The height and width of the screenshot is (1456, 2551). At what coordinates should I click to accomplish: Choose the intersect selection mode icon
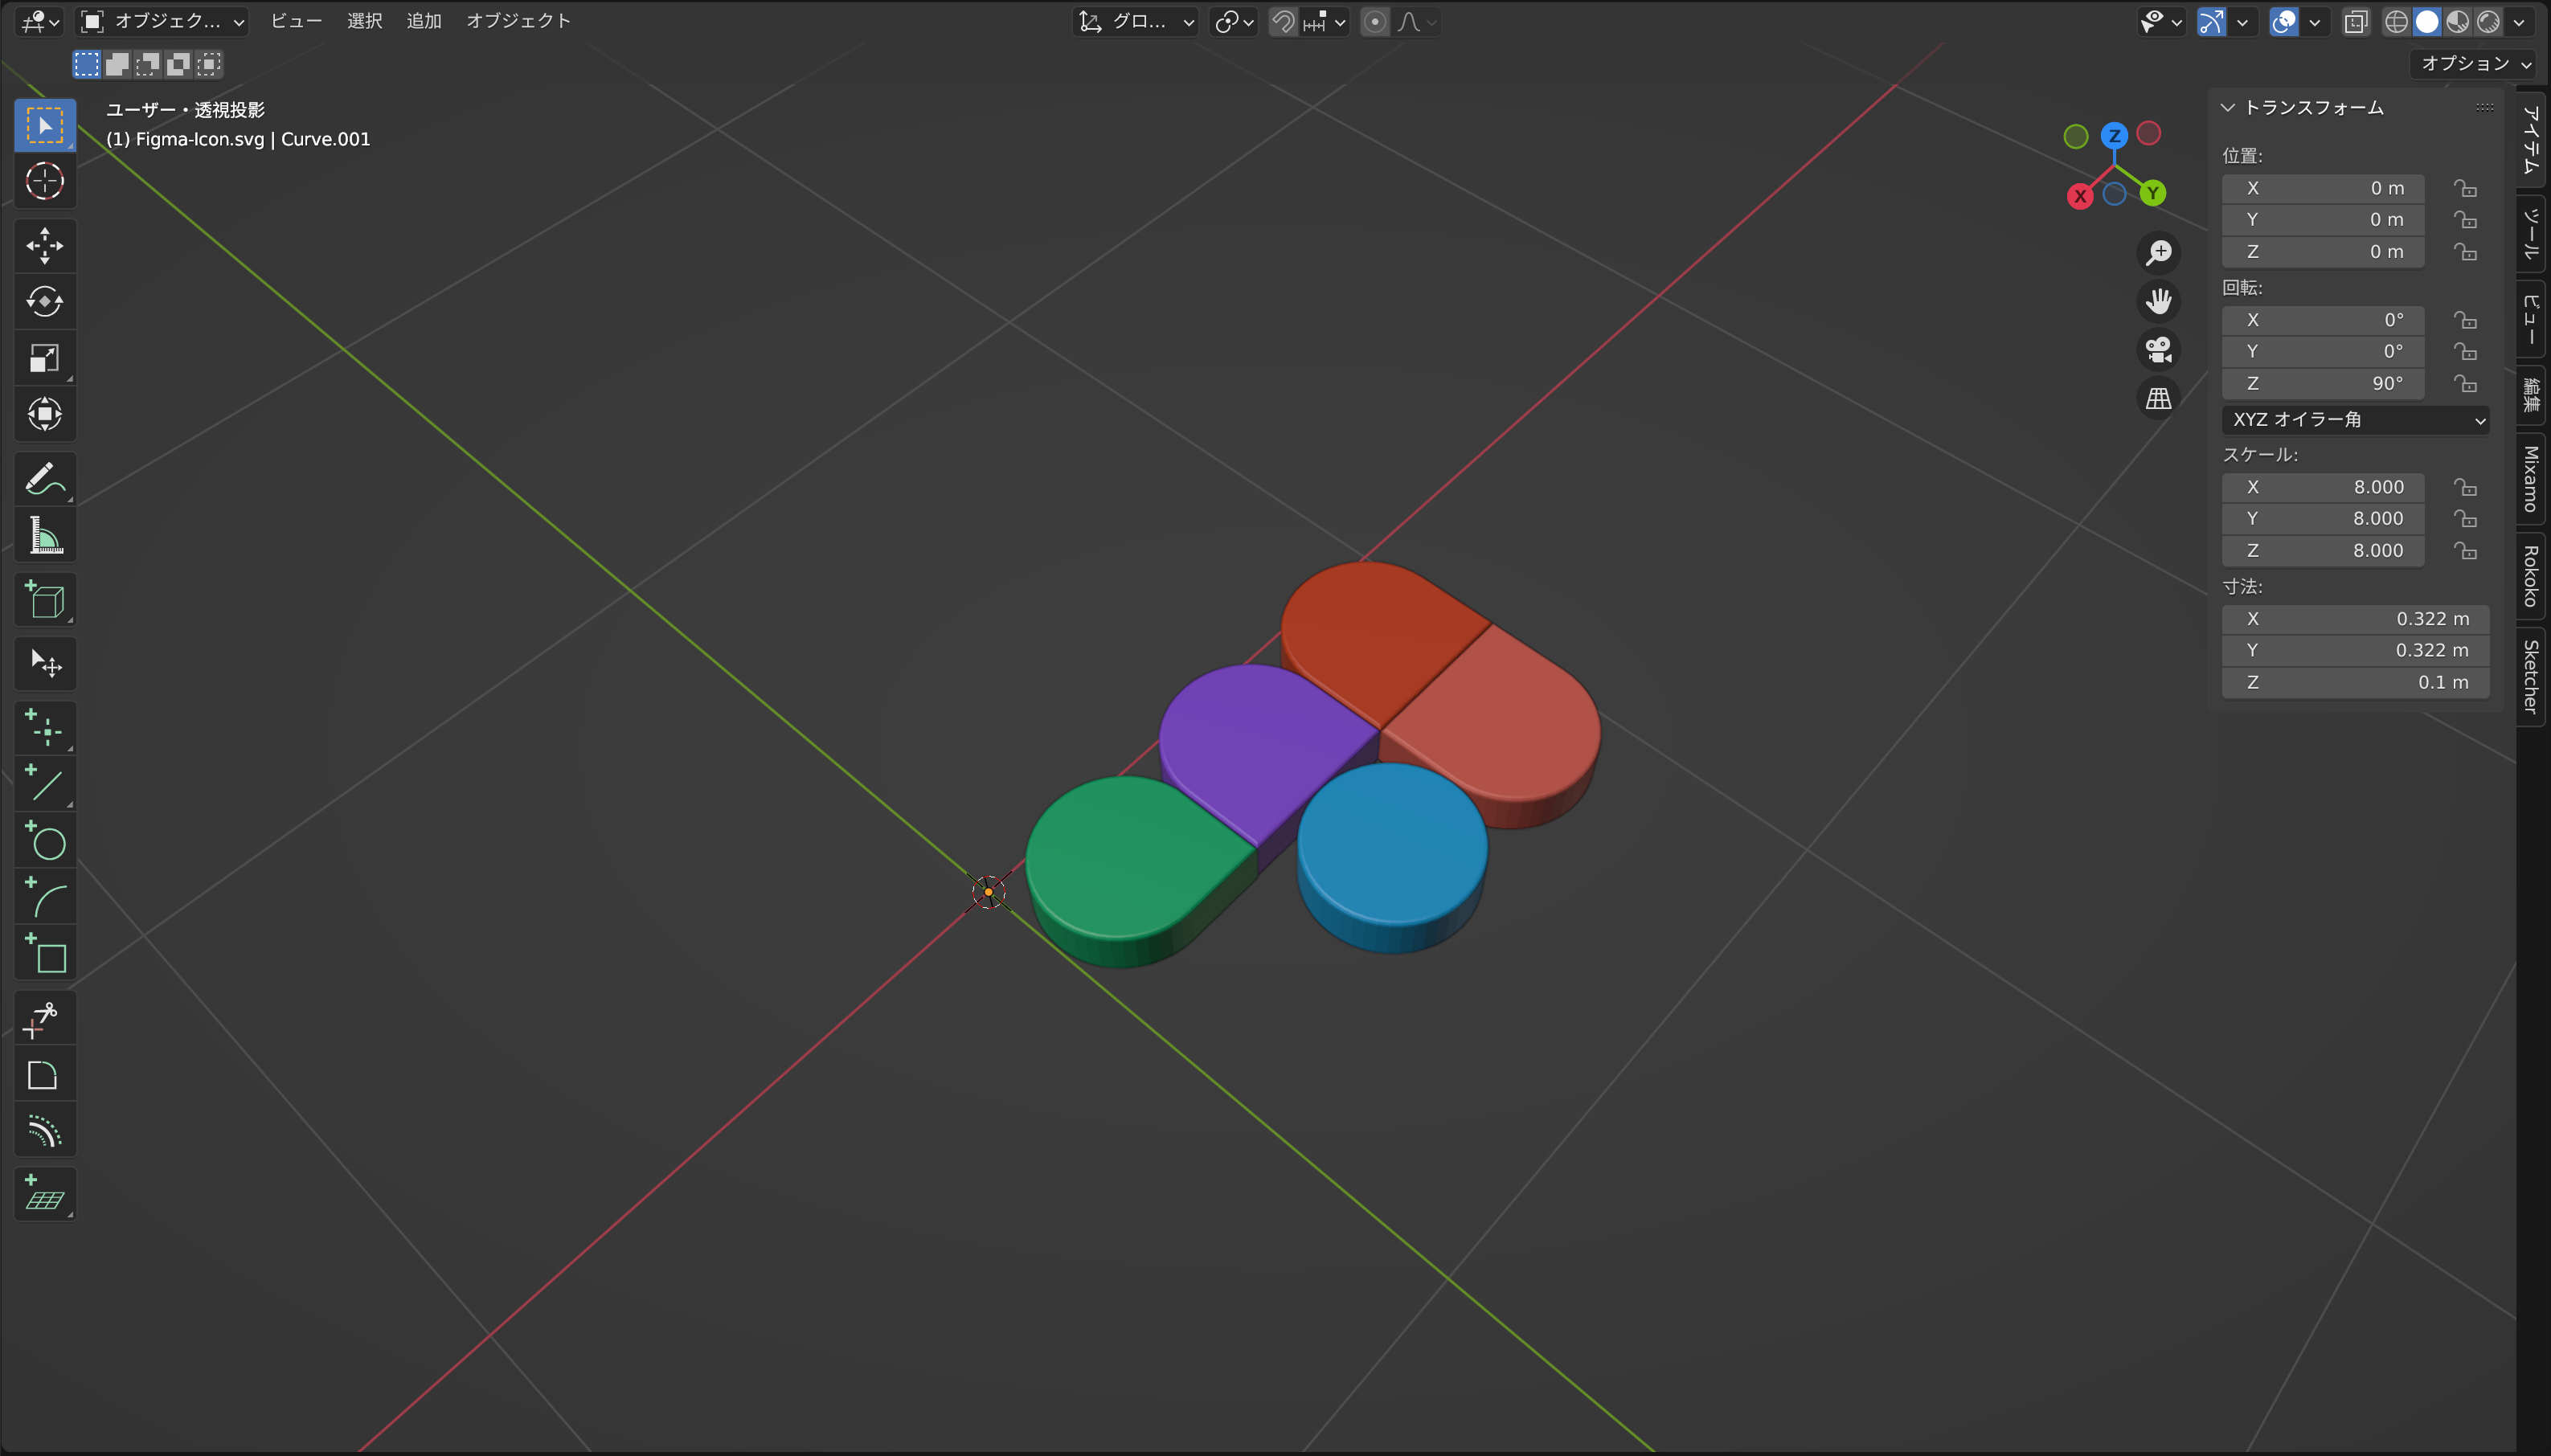coord(209,65)
